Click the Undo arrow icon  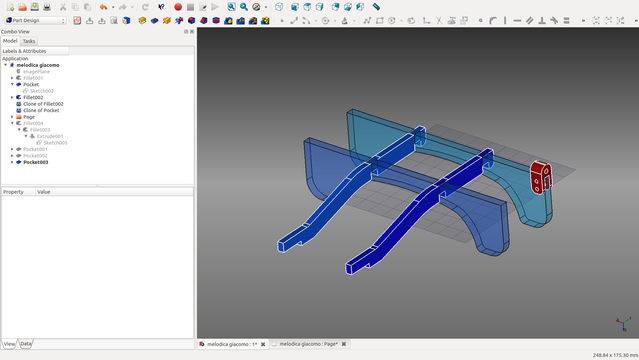pyautogui.click(x=104, y=7)
